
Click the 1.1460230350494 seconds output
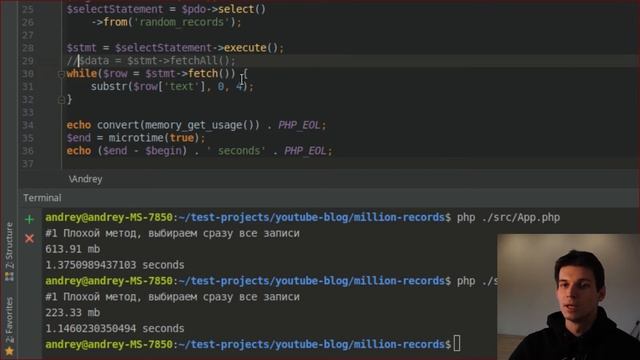pos(115,329)
